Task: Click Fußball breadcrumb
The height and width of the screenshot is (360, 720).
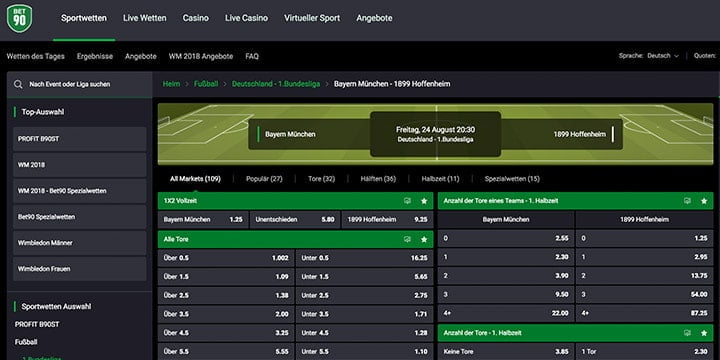Action: (x=206, y=84)
